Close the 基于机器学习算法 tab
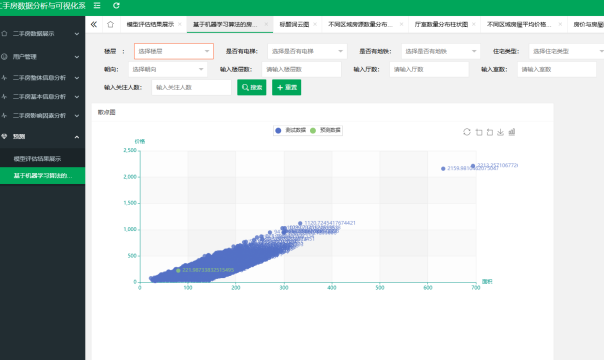 (266, 24)
